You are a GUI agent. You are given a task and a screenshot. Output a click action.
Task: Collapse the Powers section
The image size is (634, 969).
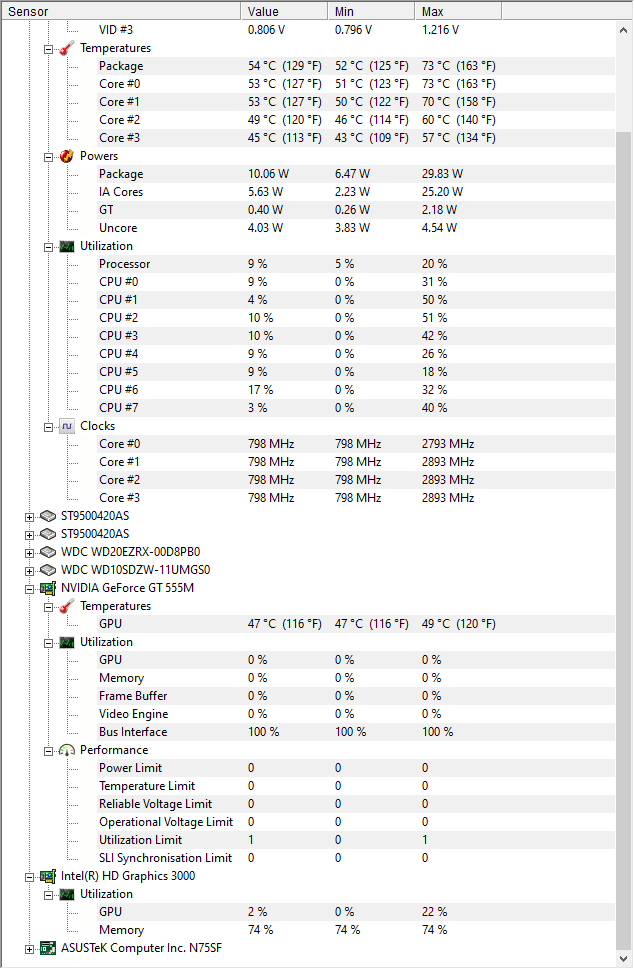(48, 156)
